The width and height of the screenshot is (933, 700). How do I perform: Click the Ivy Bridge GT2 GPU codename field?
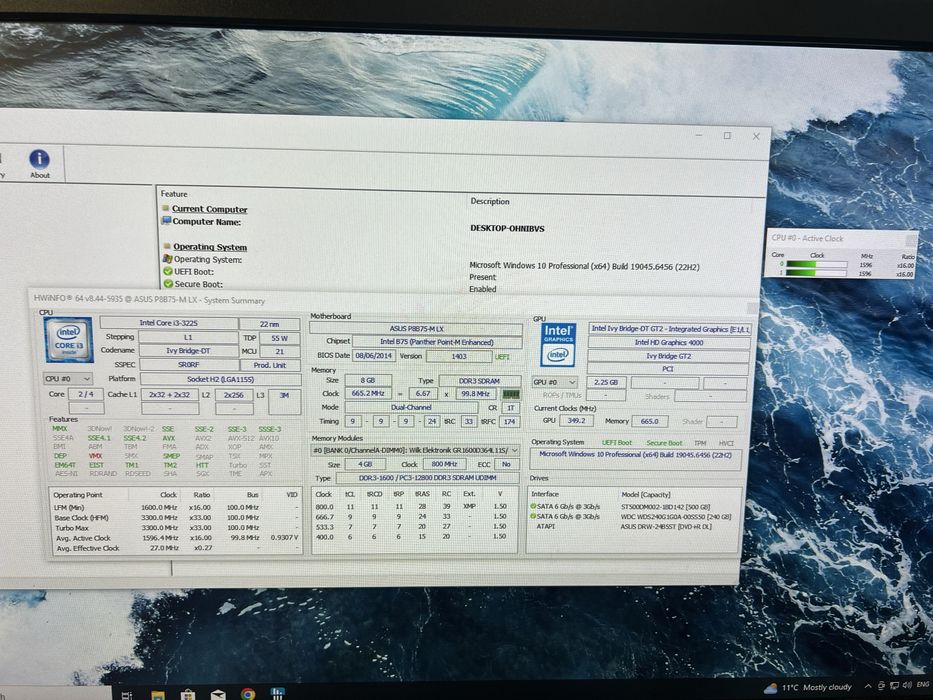[x=668, y=356]
